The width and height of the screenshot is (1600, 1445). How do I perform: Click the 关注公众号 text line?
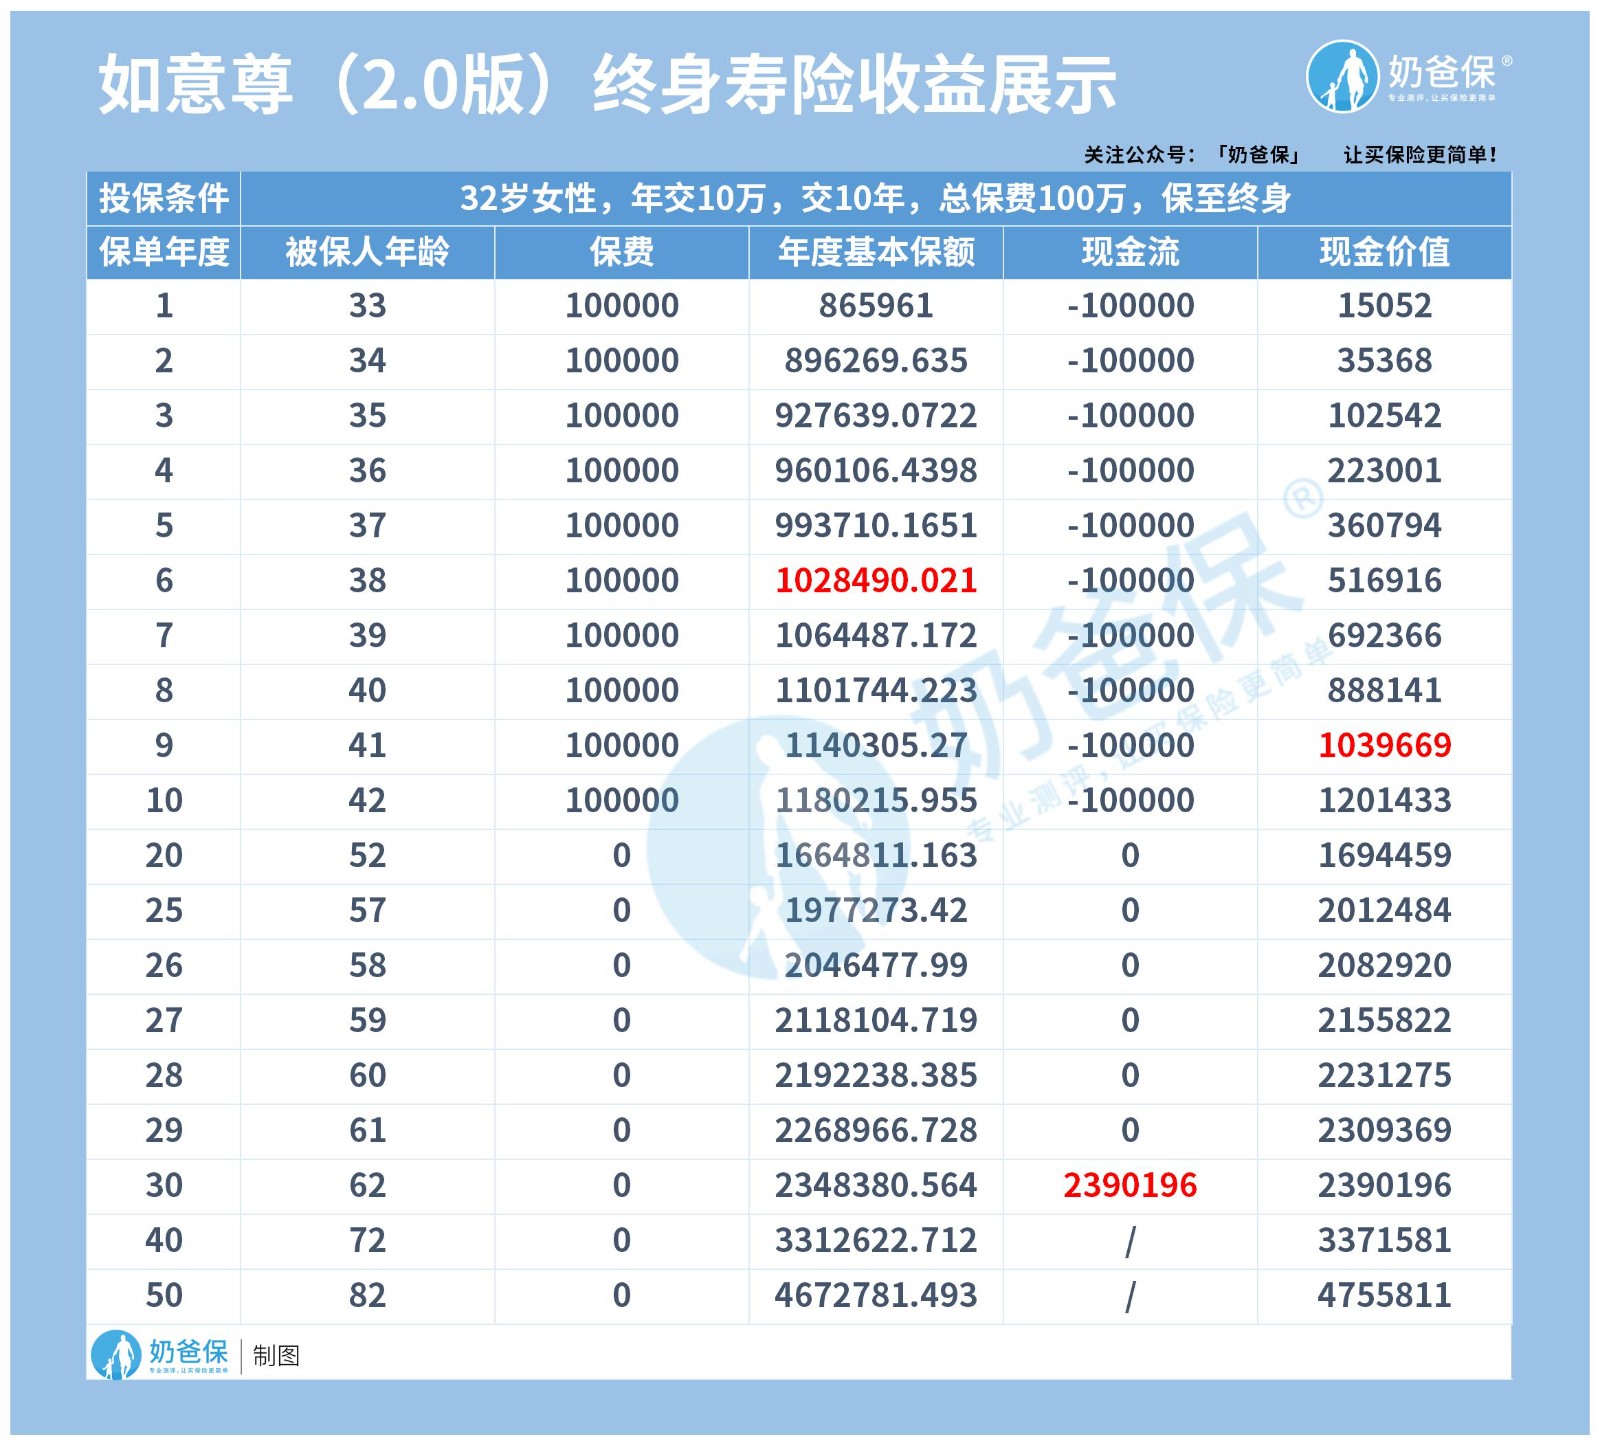pyautogui.click(x=1193, y=155)
